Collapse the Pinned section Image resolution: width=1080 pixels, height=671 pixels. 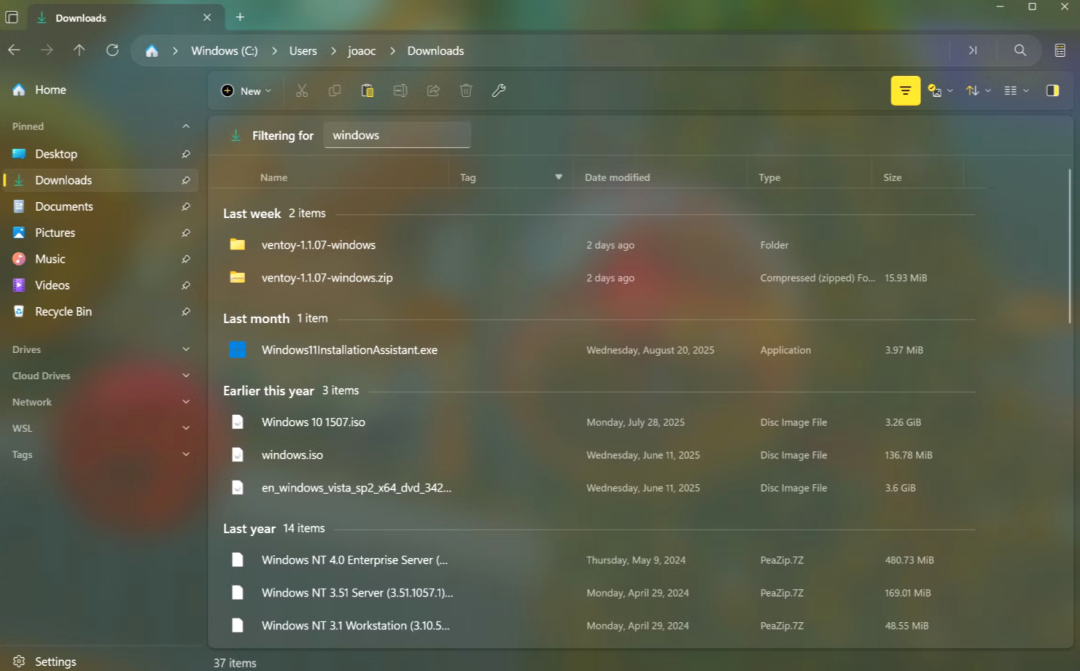point(185,126)
